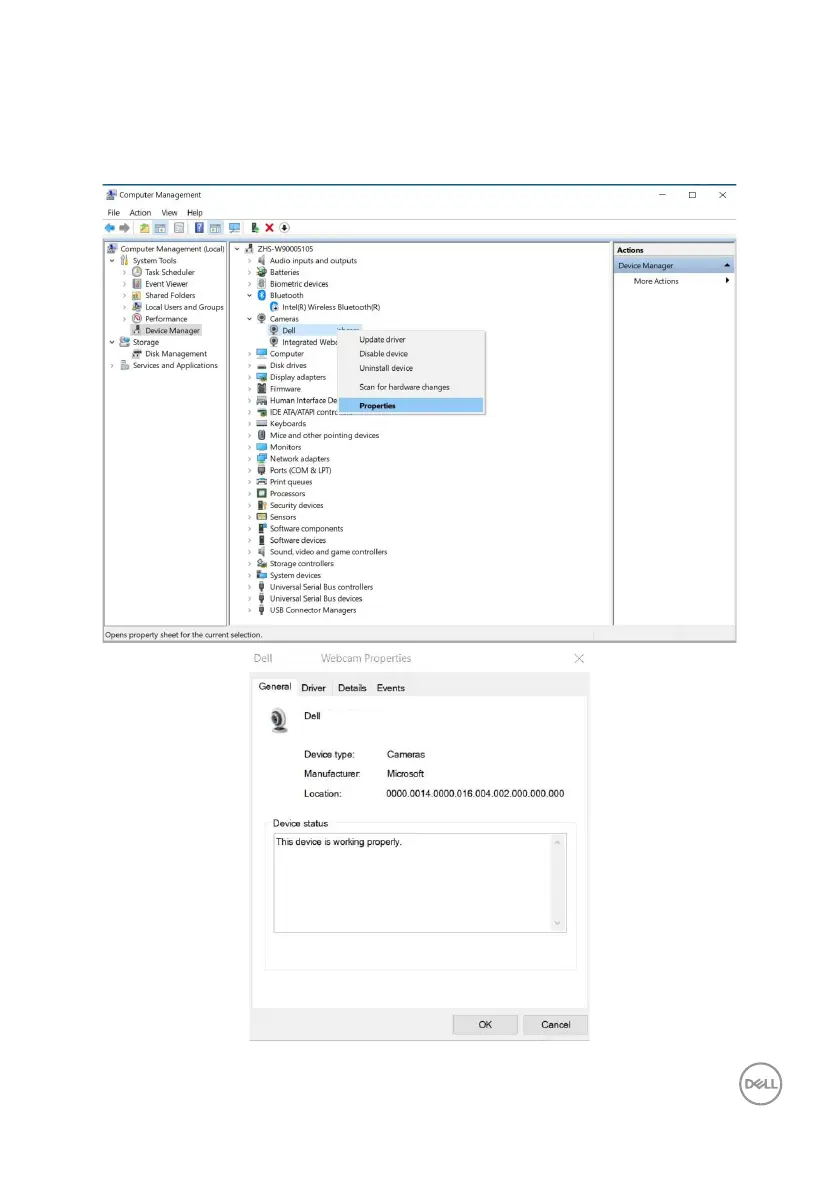Open the Help menu
Viewport: 839px width, 1191px height.
(195, 213)
